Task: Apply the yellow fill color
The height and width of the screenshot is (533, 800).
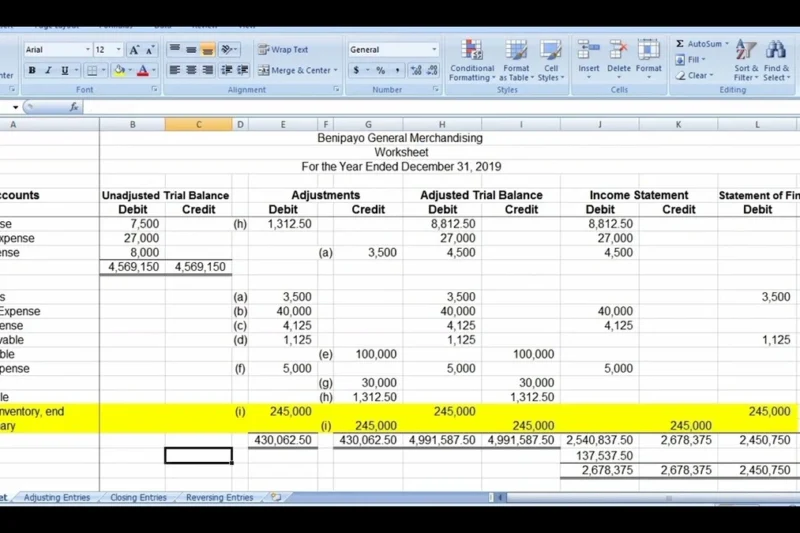Action: (x=118, y=70)
